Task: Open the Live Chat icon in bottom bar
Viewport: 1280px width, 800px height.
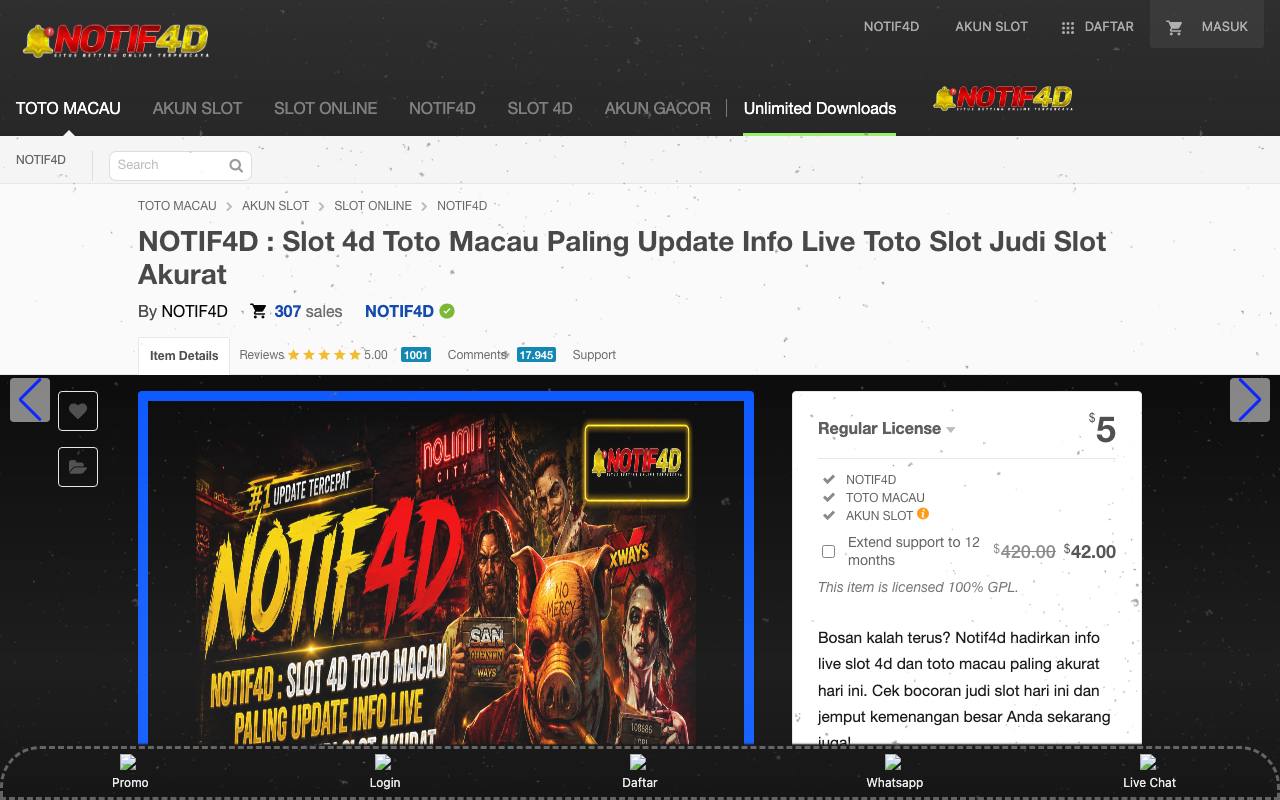Action: [1148, 762]
